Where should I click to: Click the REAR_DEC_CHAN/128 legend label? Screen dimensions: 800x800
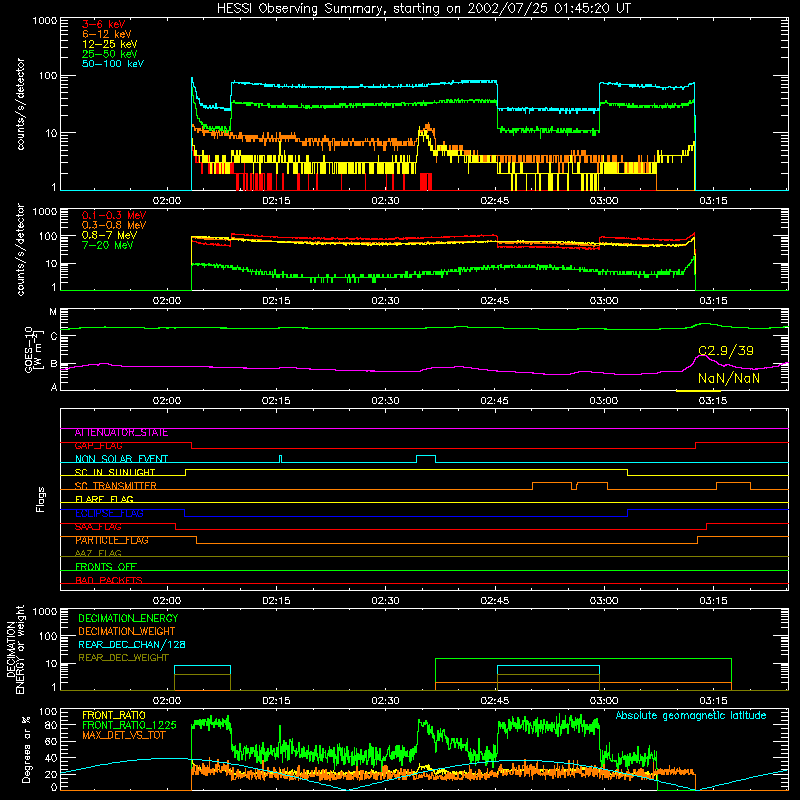click(x=132, y=644)
